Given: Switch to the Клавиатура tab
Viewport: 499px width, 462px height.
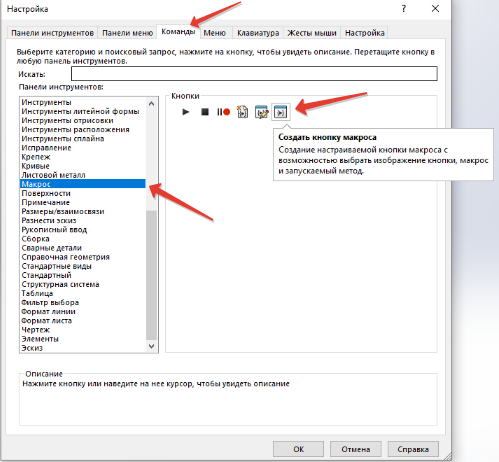Looking at the screenshot, I should click(x=258, y=33).
